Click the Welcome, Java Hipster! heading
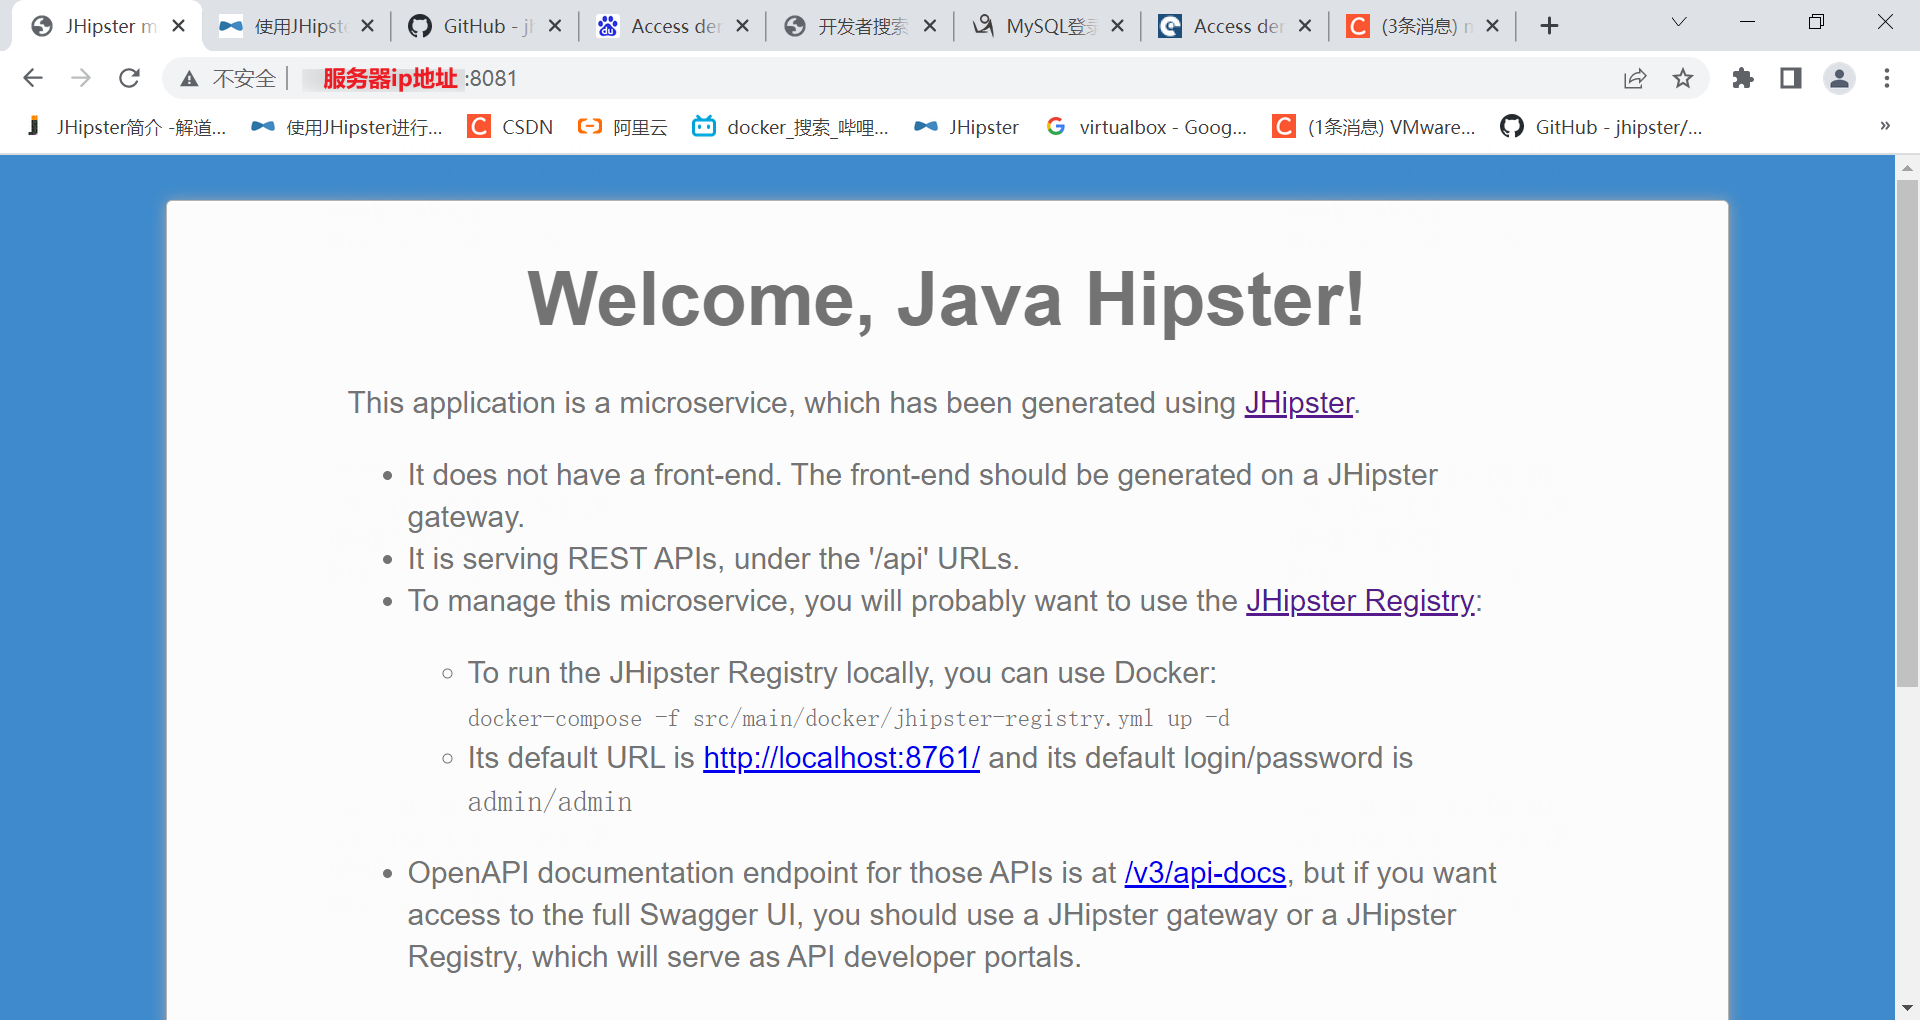The width and height of the screenshot is (1920, 1020). [946, 298]
